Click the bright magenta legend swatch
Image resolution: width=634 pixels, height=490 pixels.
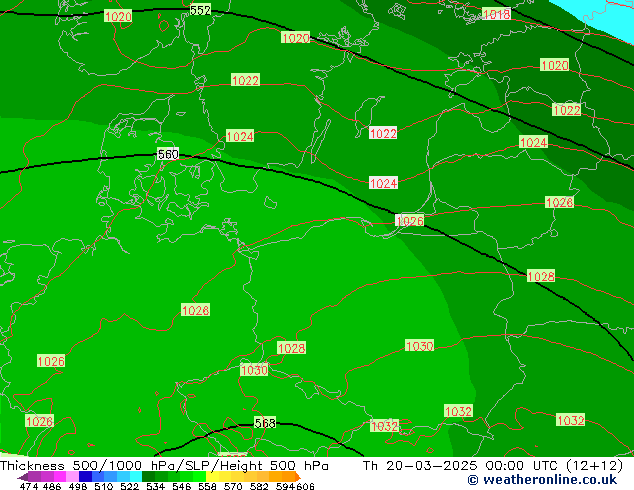click(x=60, y=476)
